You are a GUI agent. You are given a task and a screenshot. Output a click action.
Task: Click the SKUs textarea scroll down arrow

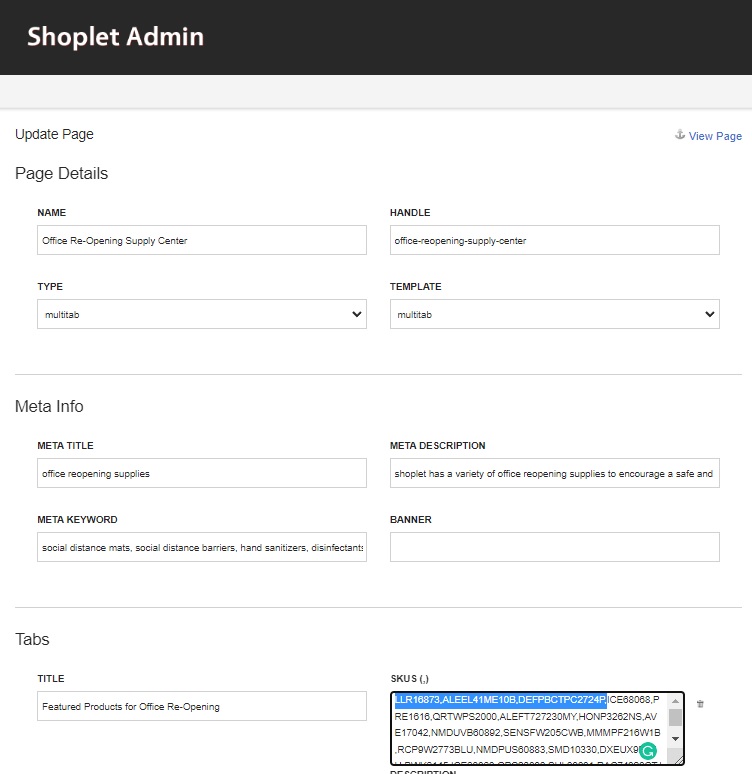pos(675,738)
